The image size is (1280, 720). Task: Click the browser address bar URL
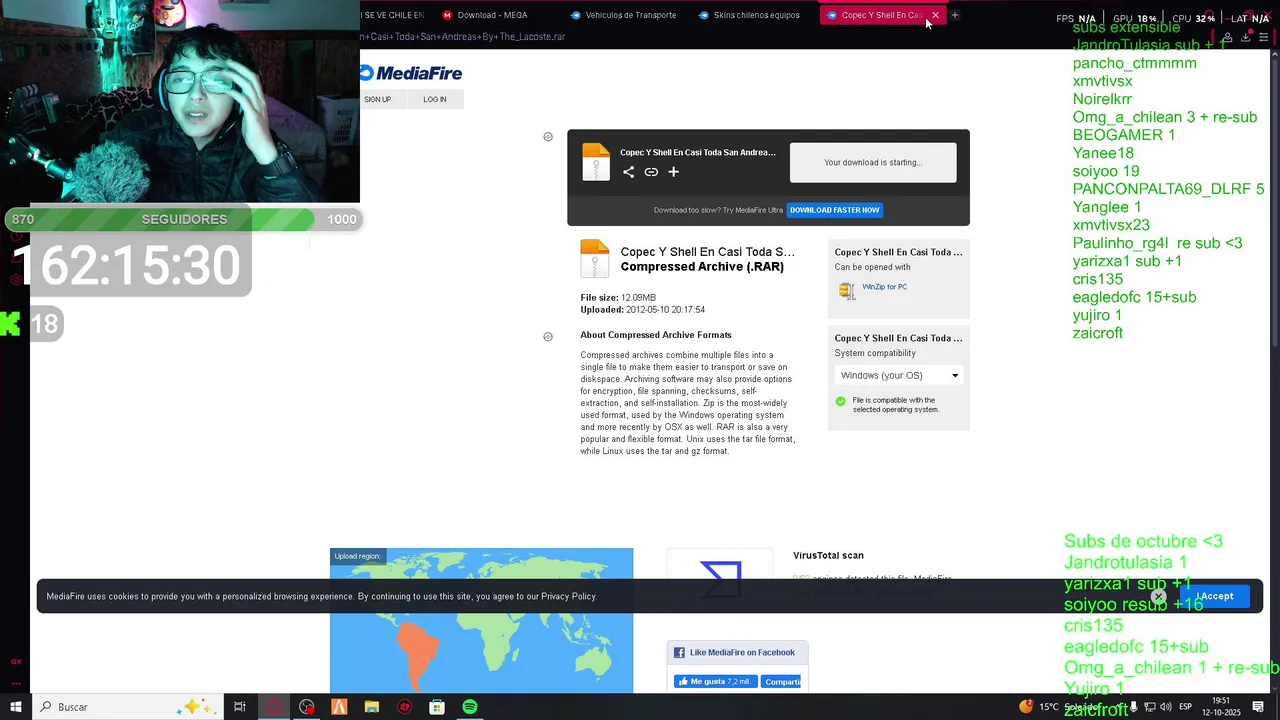tap(463, 37)
